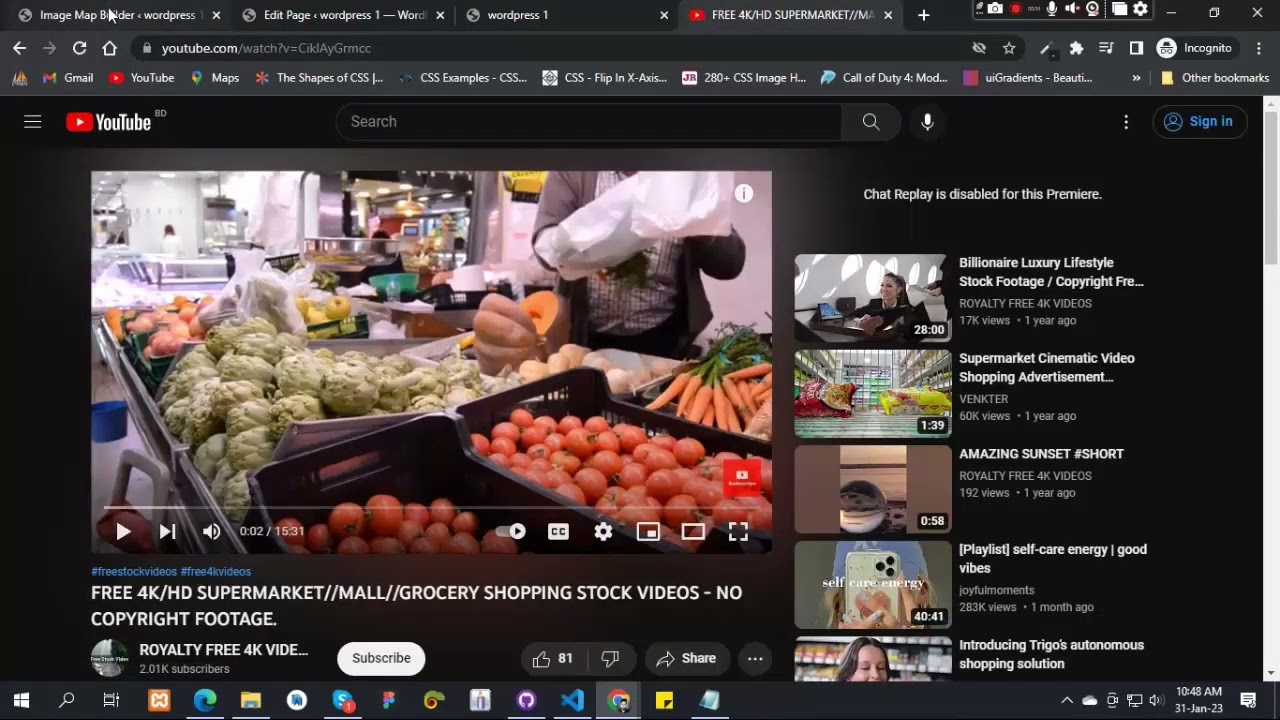The height and width of the screenshot is (720, 1280).
Task: Open the Windows Start menu
Action: [21, 700]
